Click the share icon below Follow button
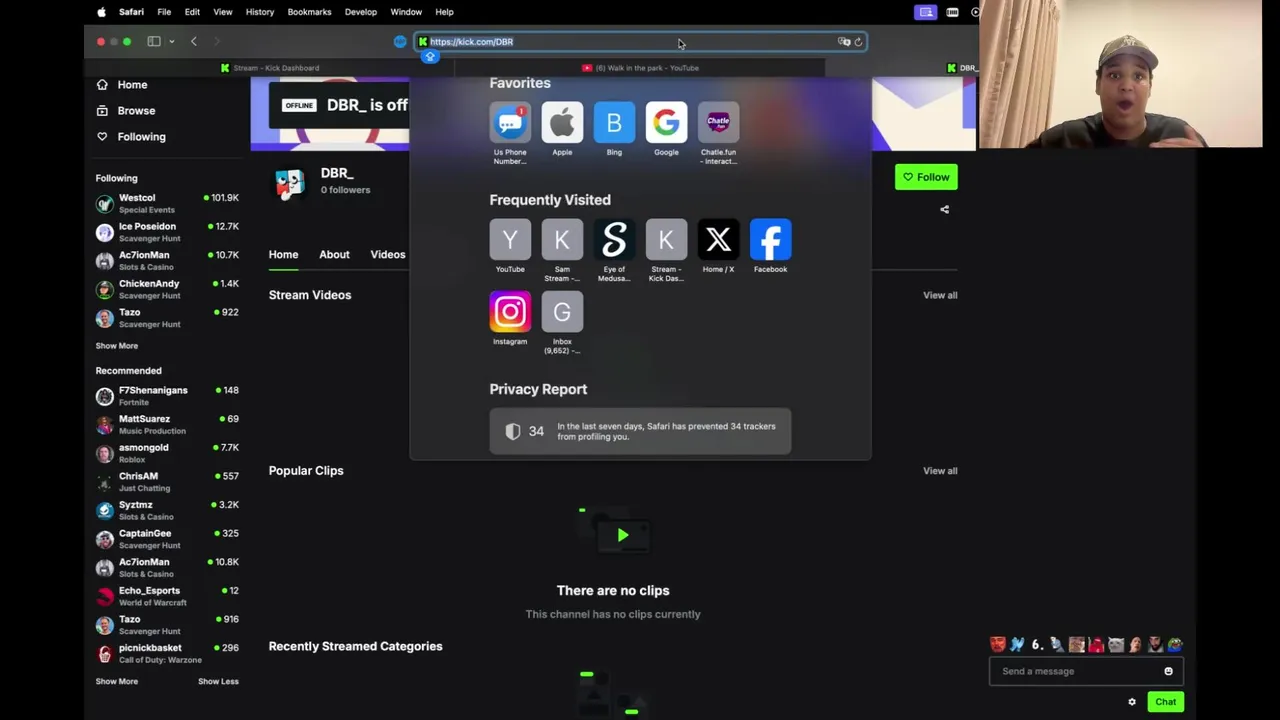Screen dimensions: 1280x720 click(x=944, y=209)
